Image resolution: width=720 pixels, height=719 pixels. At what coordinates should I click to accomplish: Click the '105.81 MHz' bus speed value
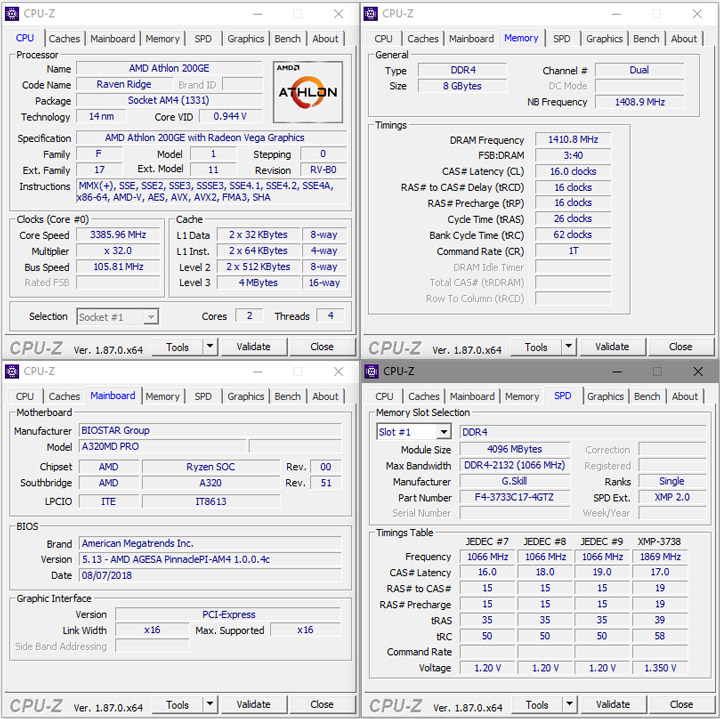118,267
